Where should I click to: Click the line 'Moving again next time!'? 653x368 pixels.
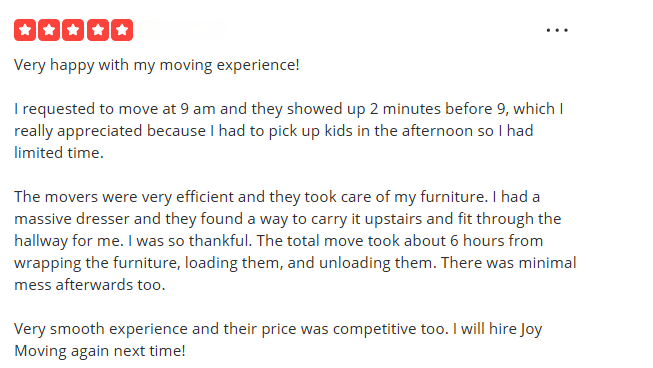(x=100, y=351)
